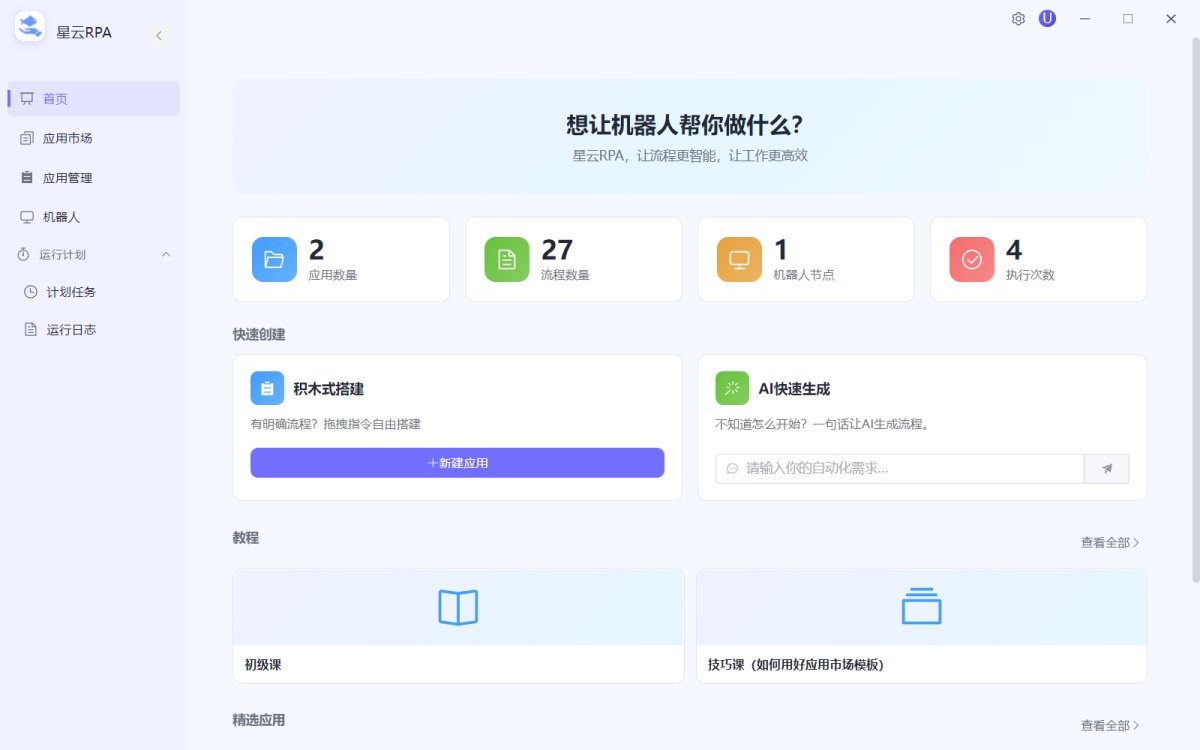Click the stacked-cards icon on 技巧课 card
Screen dimensions: 1200x750
click(920, 606)
